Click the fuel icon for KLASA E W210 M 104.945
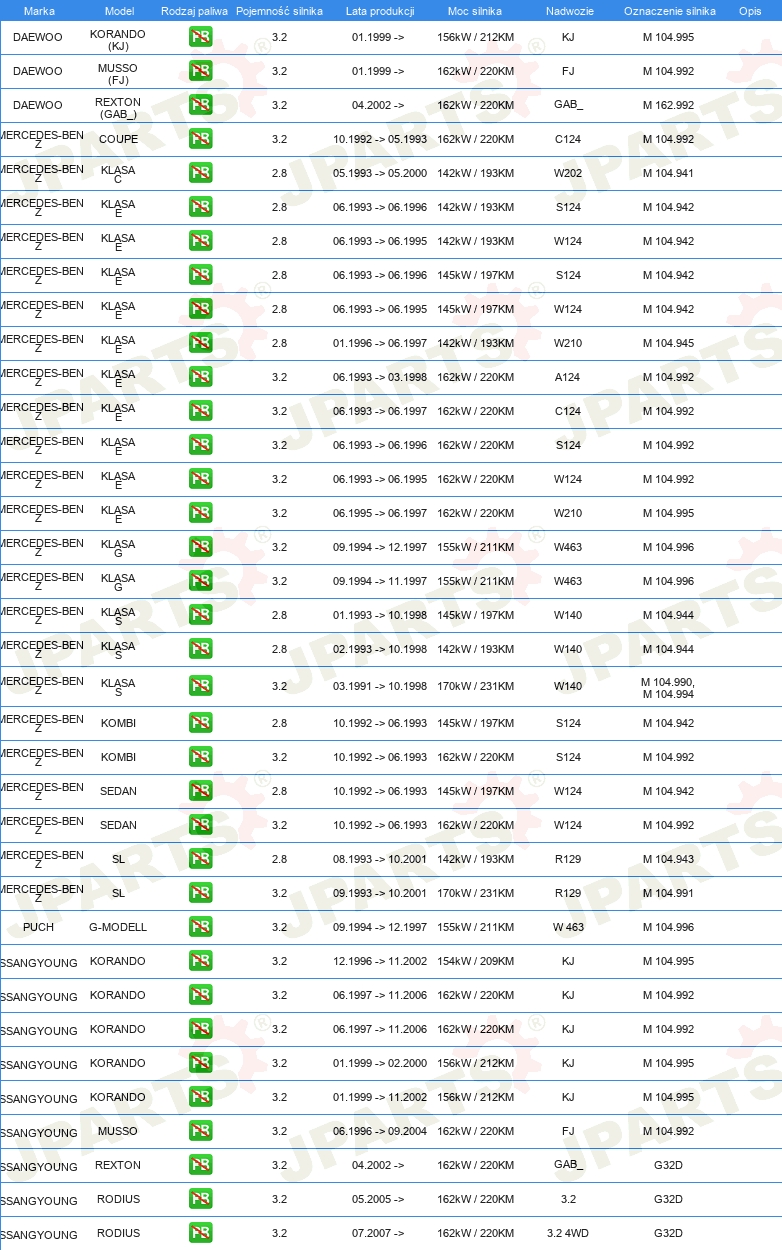 (200, 344)
